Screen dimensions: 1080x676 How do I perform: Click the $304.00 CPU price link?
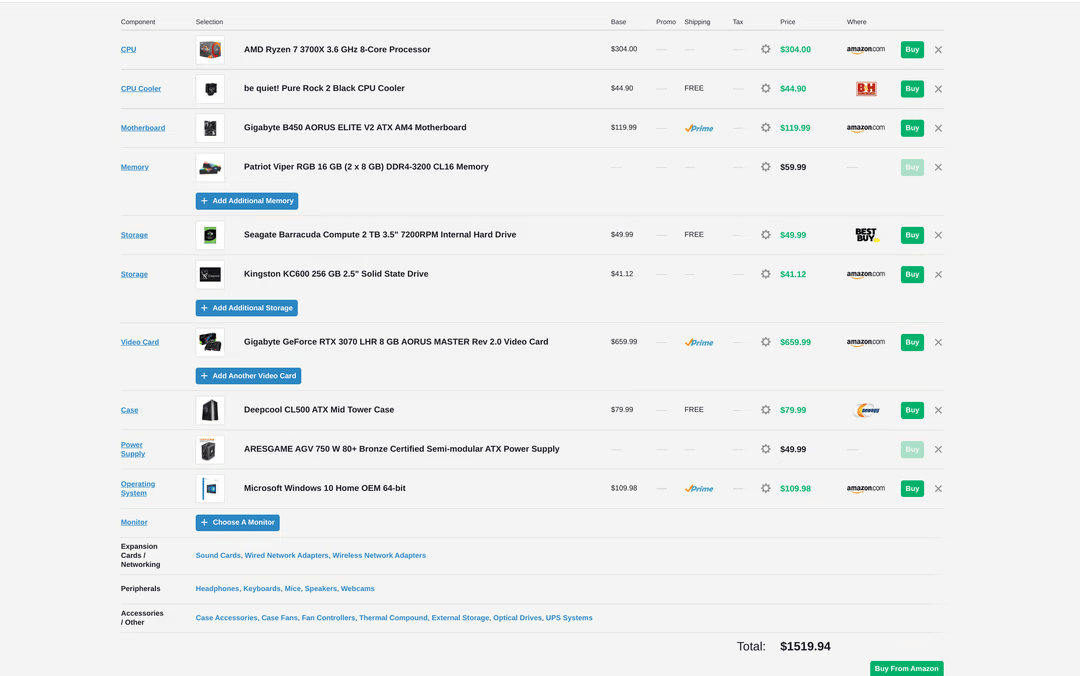(x=795, y=50)
